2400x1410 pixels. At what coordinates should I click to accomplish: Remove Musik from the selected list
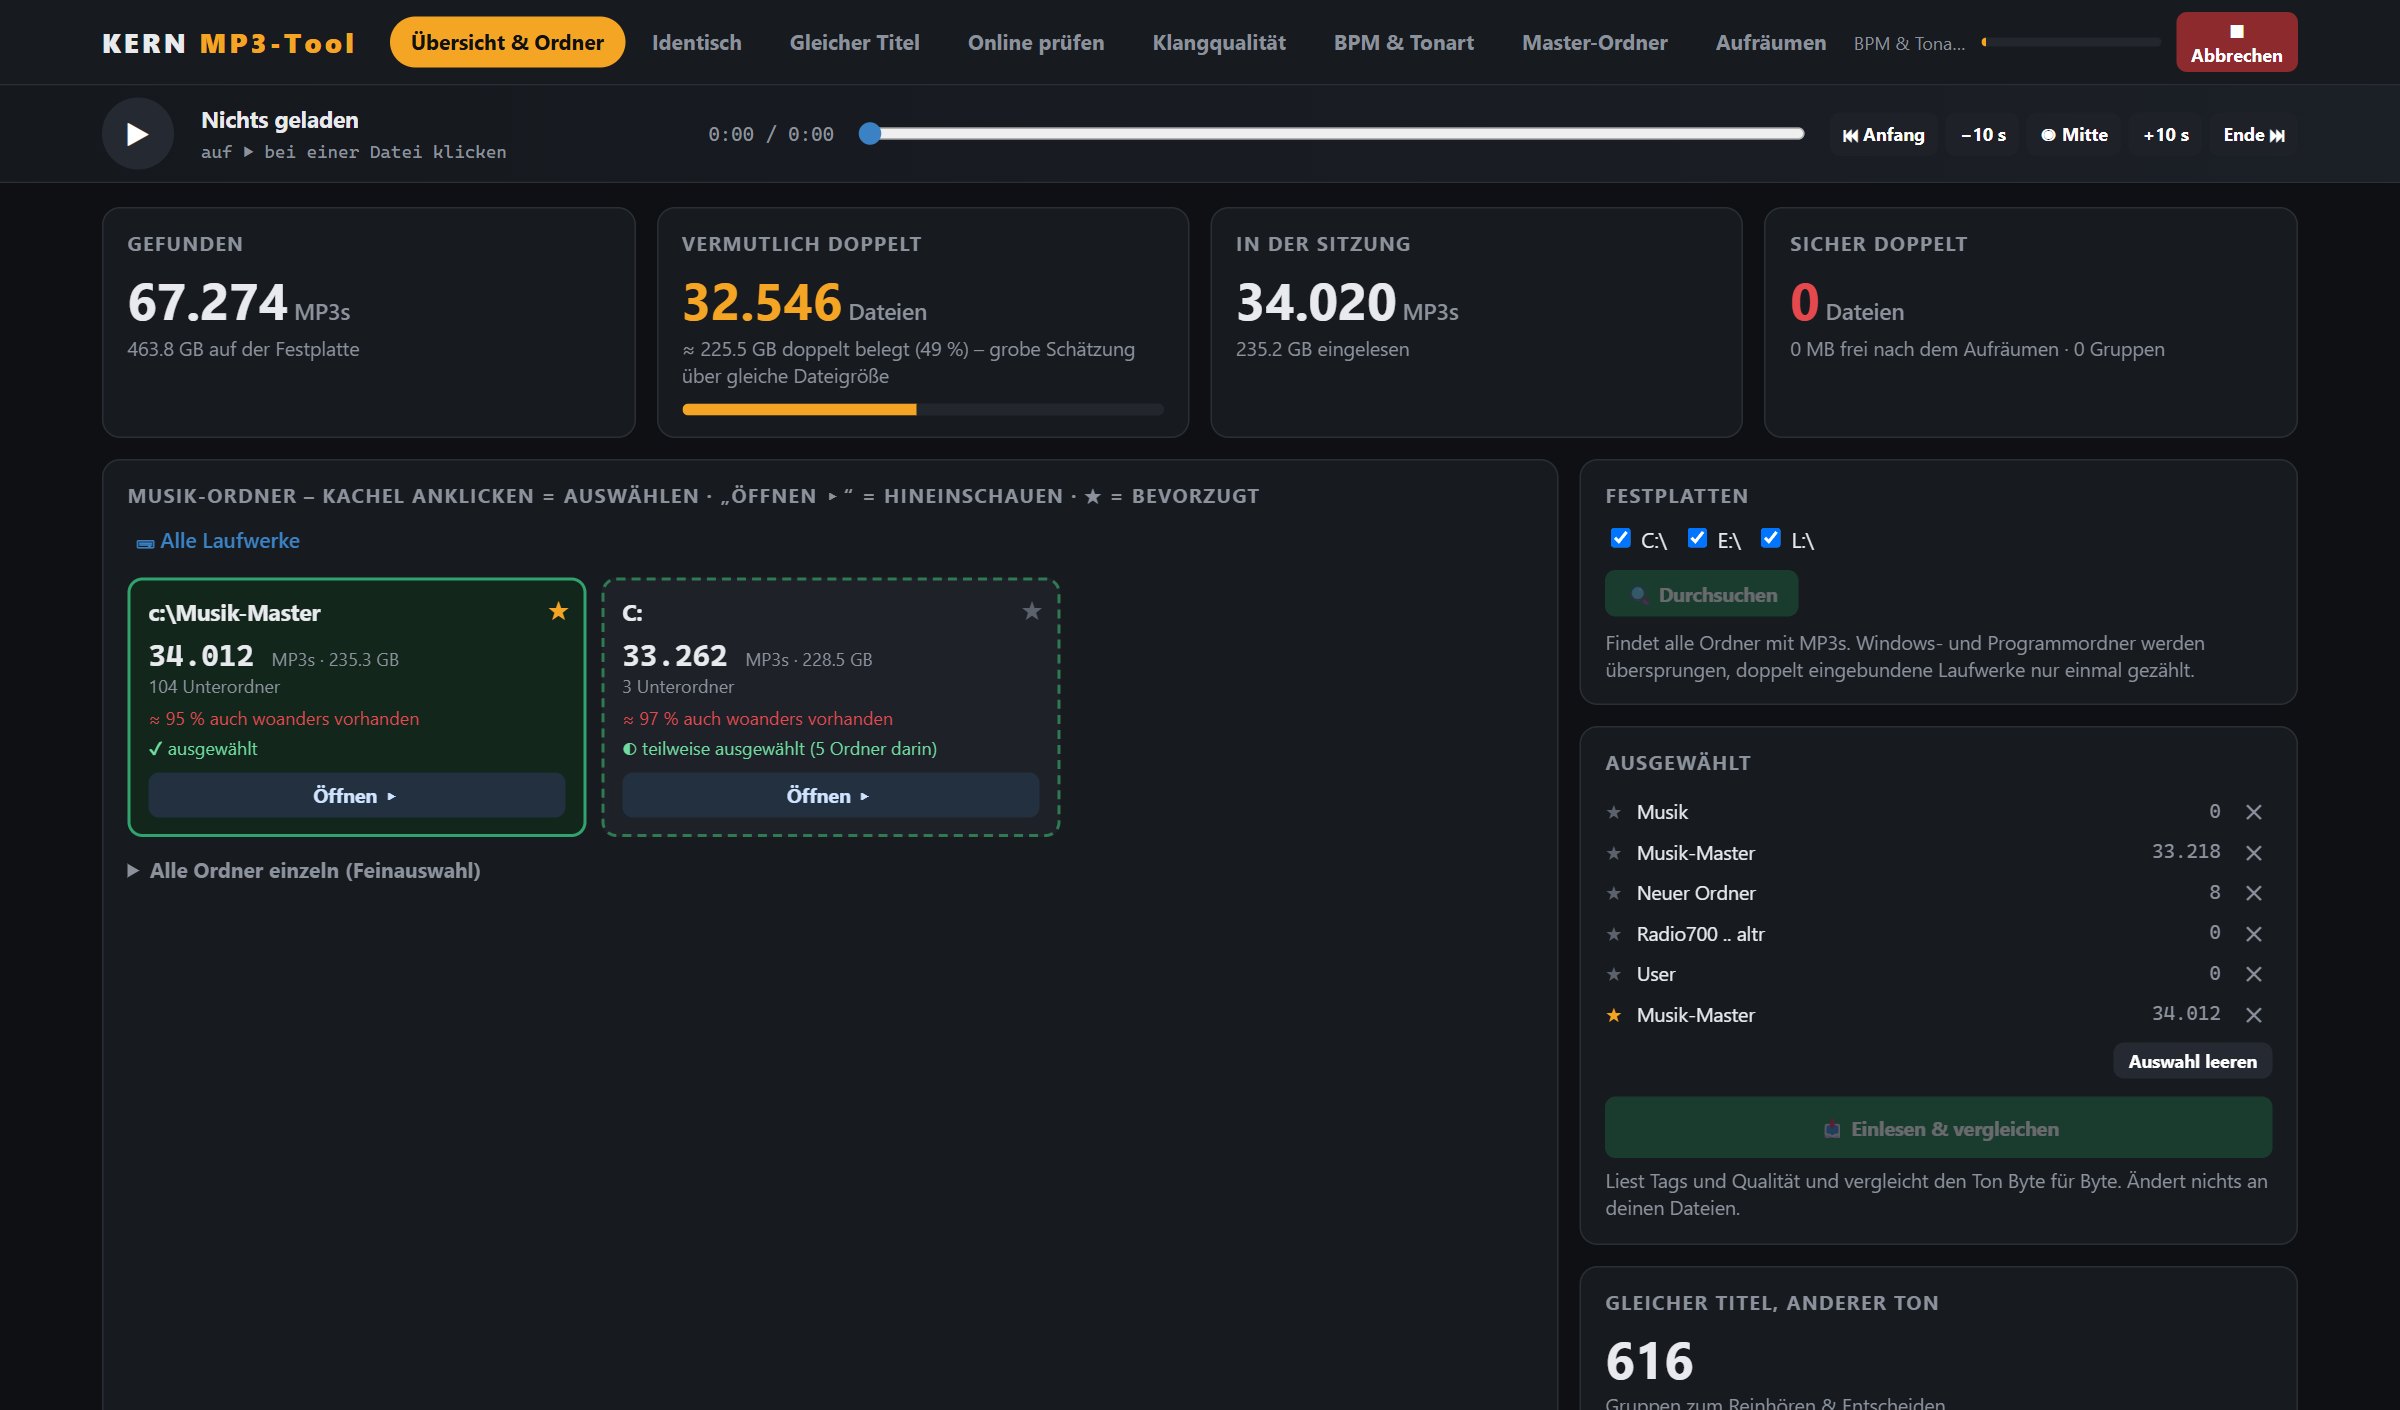[x=2253, y=812]
